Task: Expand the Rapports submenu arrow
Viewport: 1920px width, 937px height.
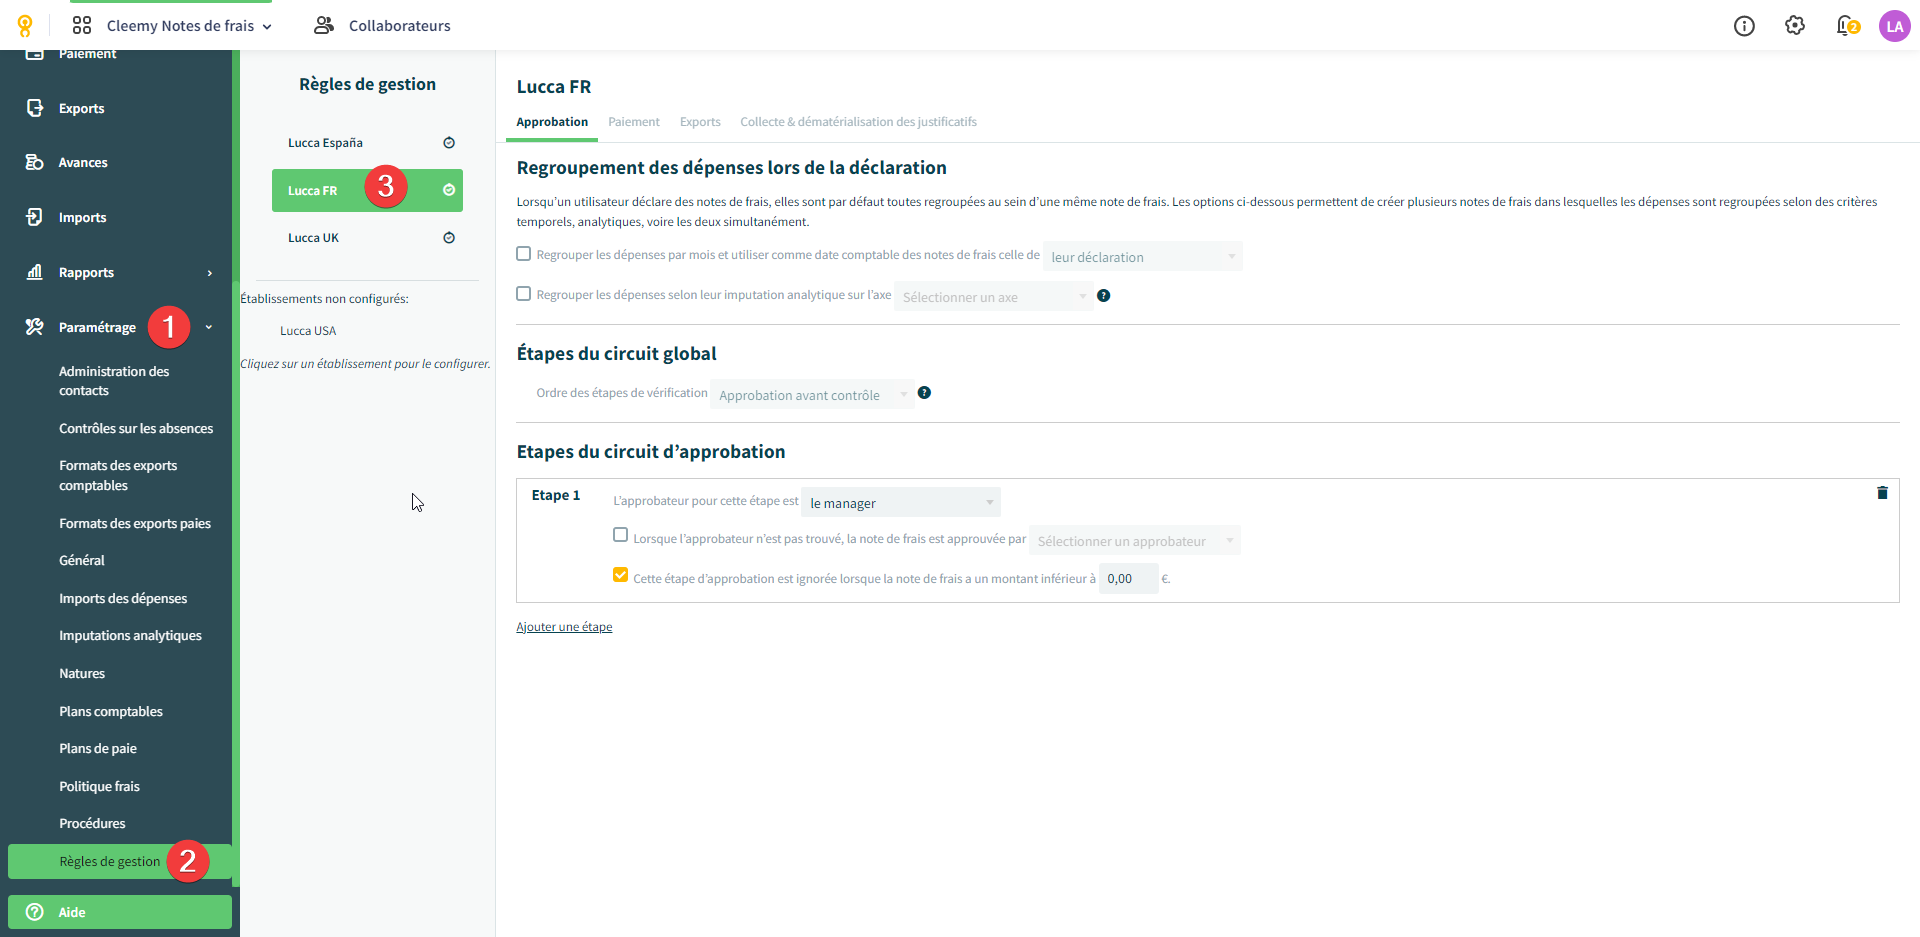Action: click(210, 273)
